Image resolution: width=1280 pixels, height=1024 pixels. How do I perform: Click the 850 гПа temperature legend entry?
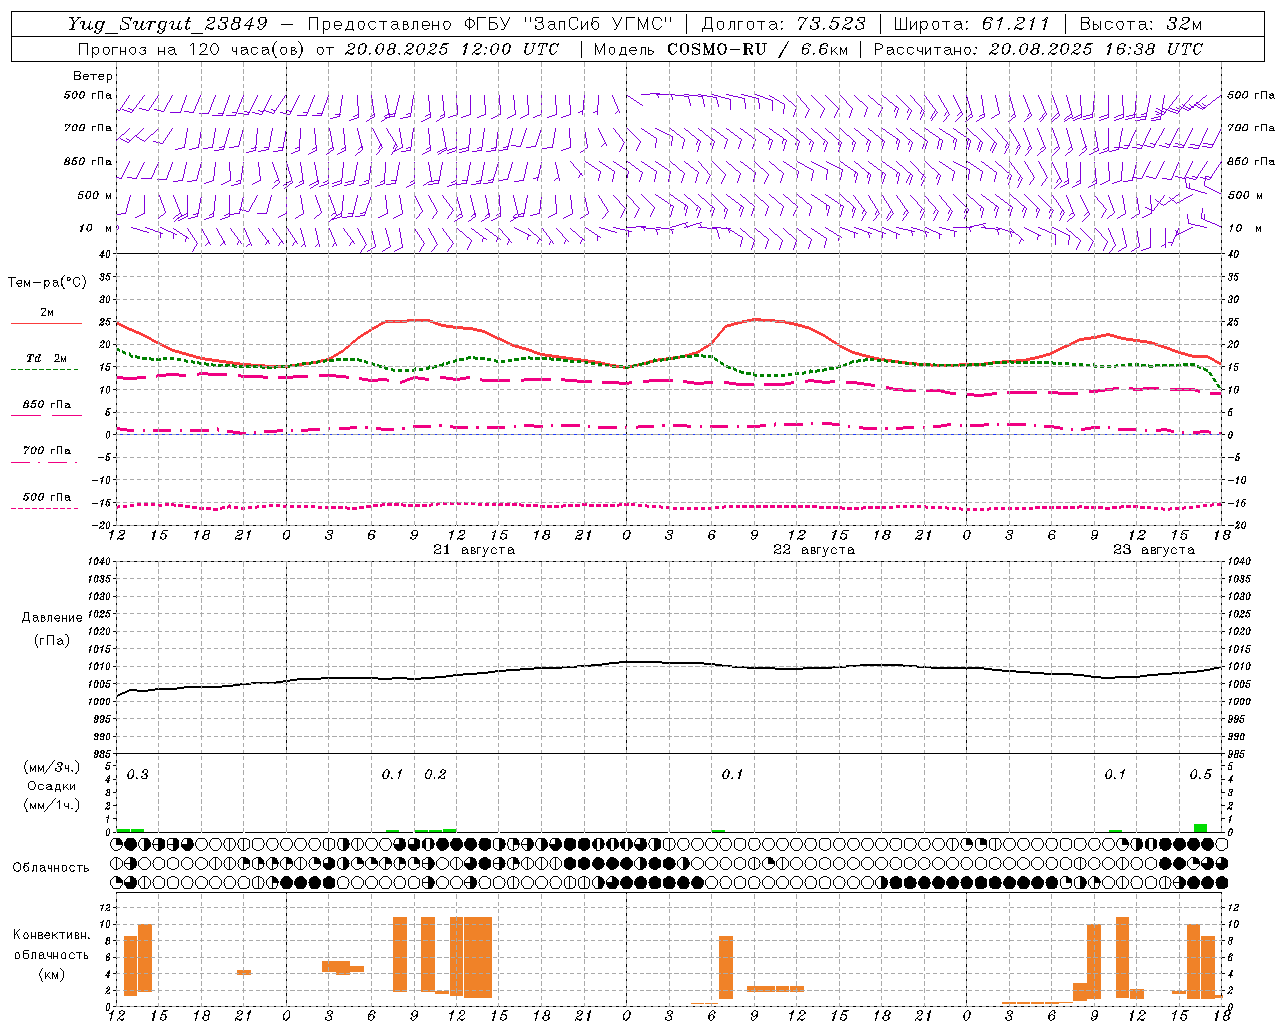click(x=47, y=405)
